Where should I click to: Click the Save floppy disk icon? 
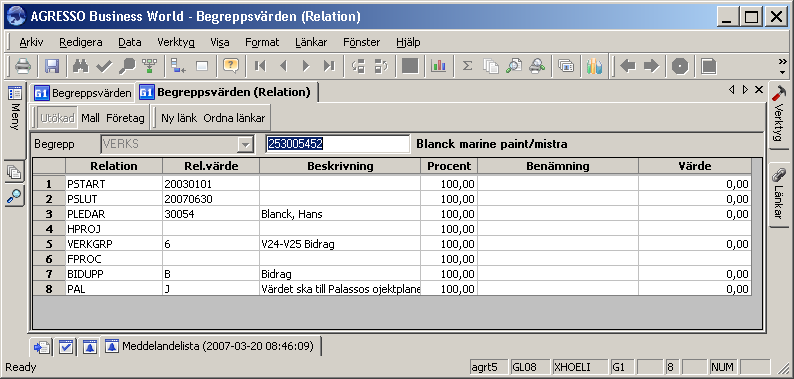click(52, 66)
